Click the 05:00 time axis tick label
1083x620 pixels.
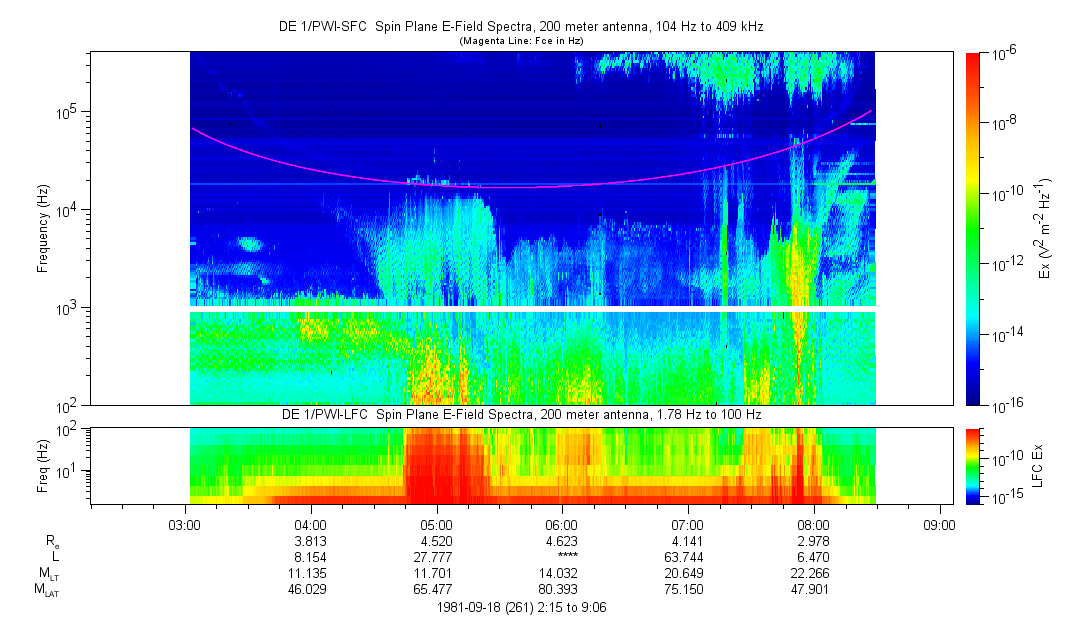437,523
